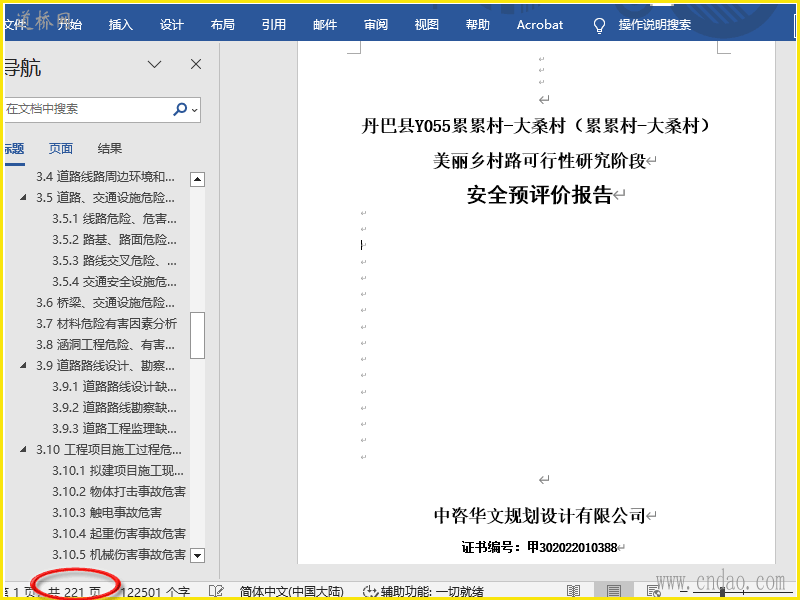Click the proofing check icon in status bar
Image resolution: width=800 pixels, height=600 pixels.
point(216,591)
